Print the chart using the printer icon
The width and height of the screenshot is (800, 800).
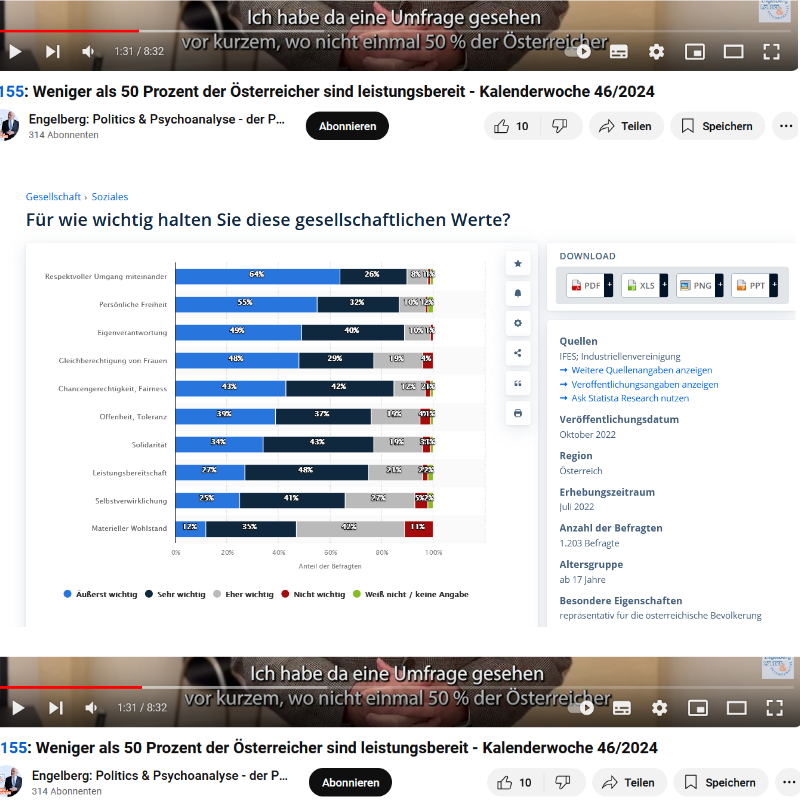(x=517, y=412)
